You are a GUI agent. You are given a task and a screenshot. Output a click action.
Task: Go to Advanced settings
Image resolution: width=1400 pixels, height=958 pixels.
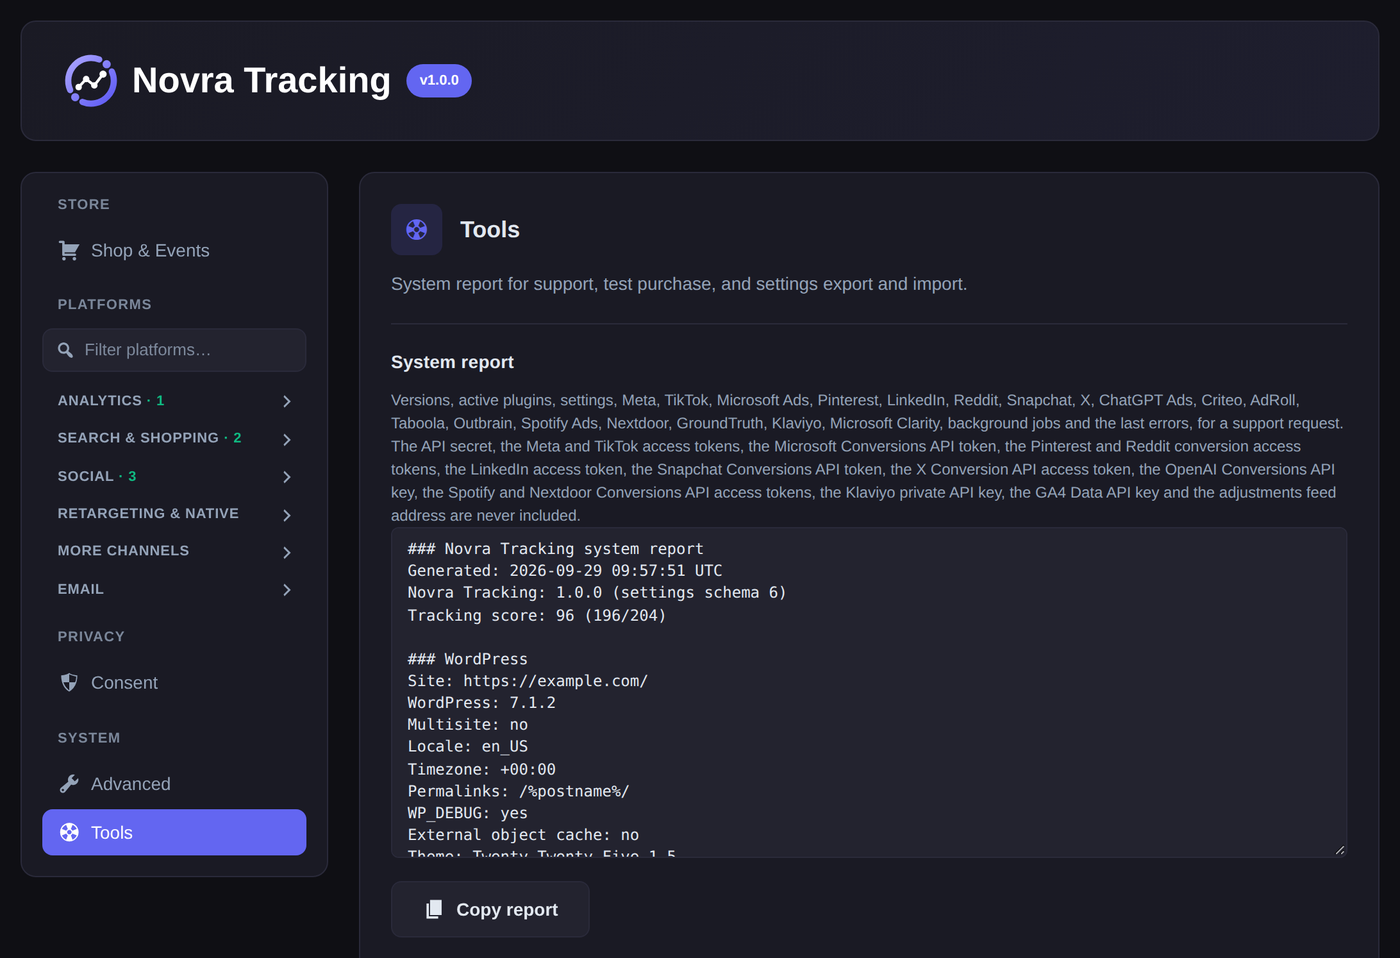(x=174, y=784)
